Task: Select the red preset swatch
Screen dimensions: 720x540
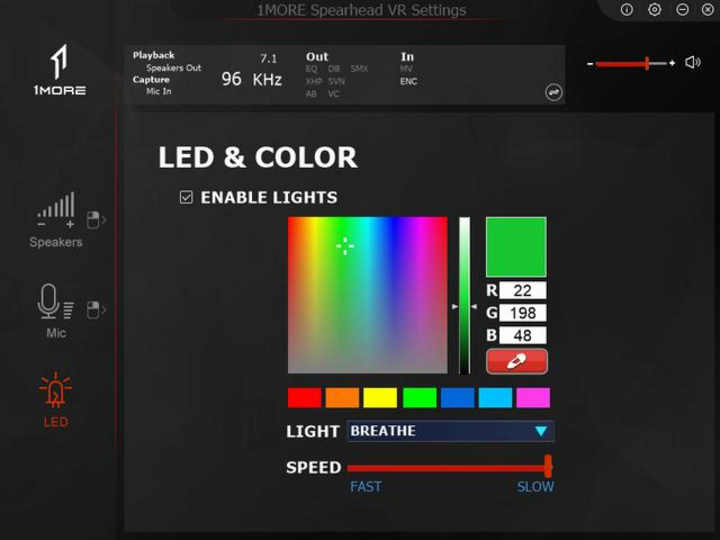Action: click(304, 398)
